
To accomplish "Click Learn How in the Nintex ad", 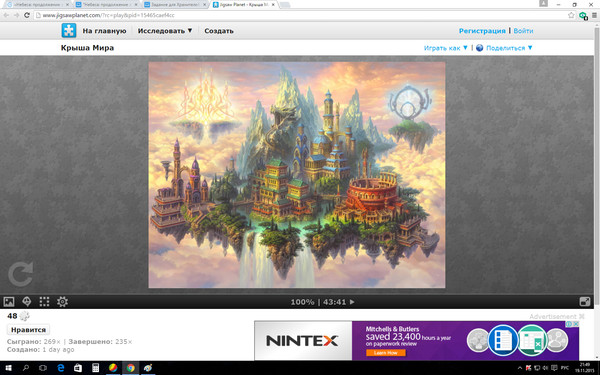I will [386, 353].
